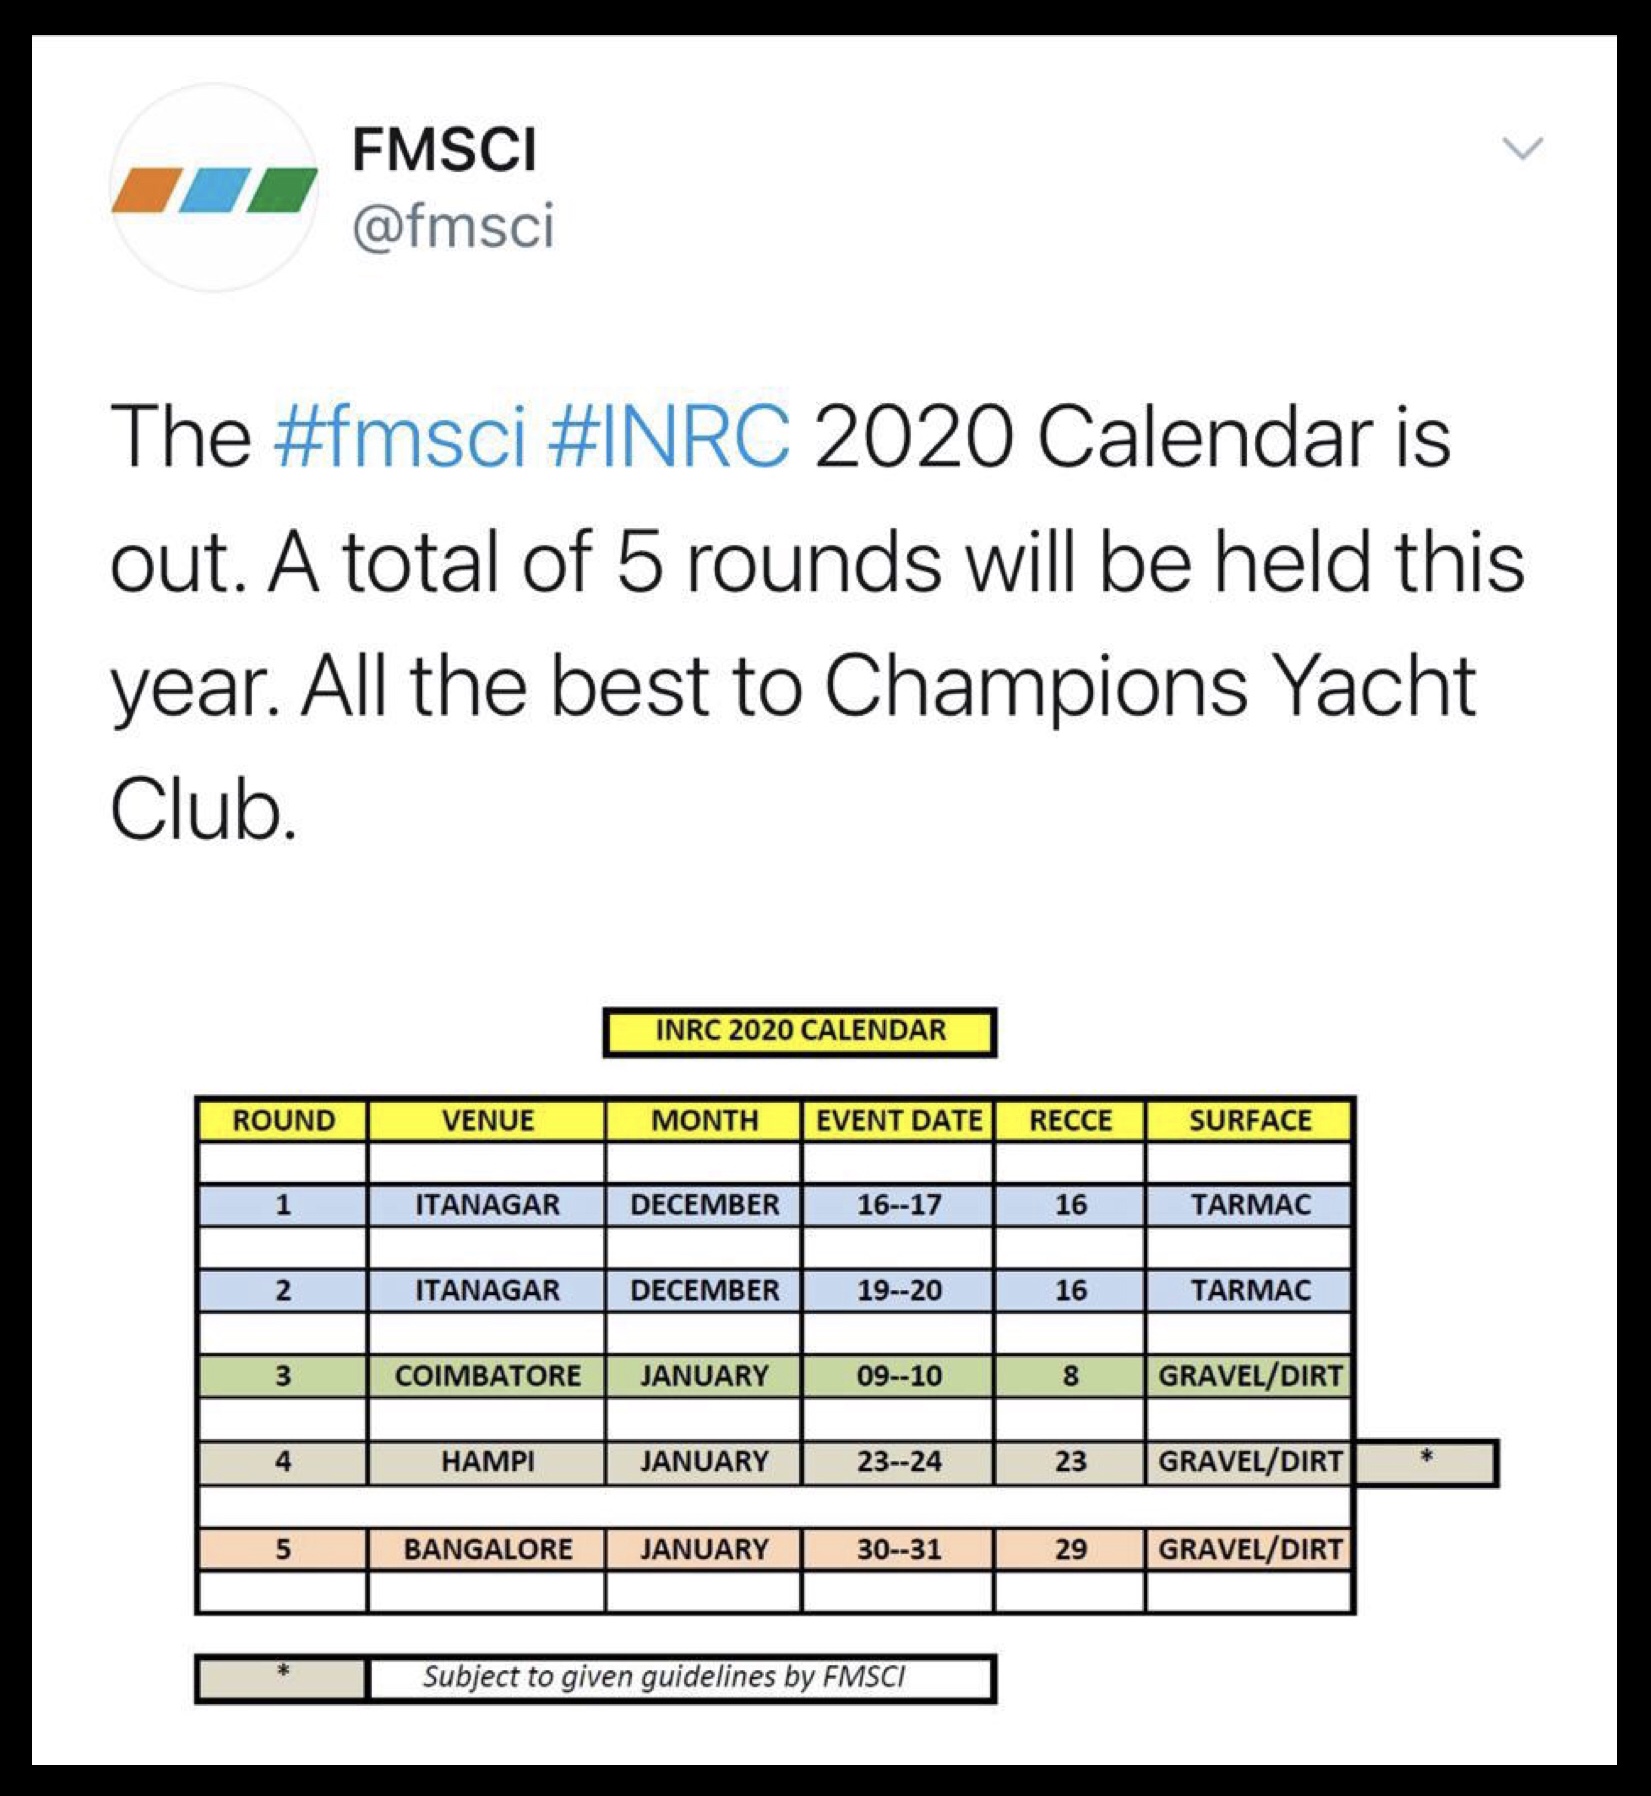Click the FMSCI display name
The image size is (1651, 1796).
[444, 150]
